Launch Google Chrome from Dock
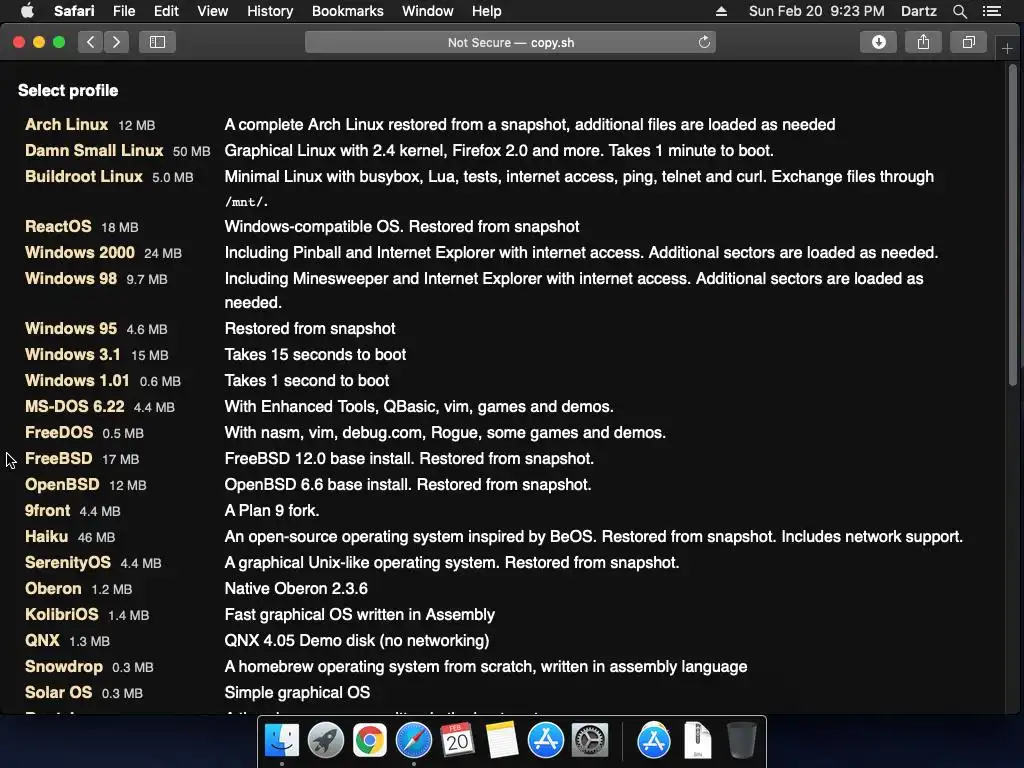The width and height of the screenshot is (1024, 768). 370,741
